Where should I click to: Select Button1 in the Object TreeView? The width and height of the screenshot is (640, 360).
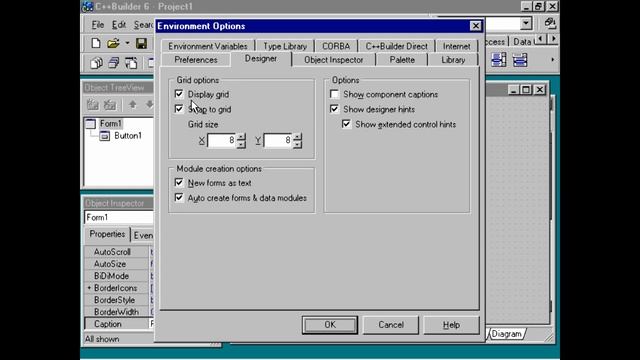pos(128,136)
